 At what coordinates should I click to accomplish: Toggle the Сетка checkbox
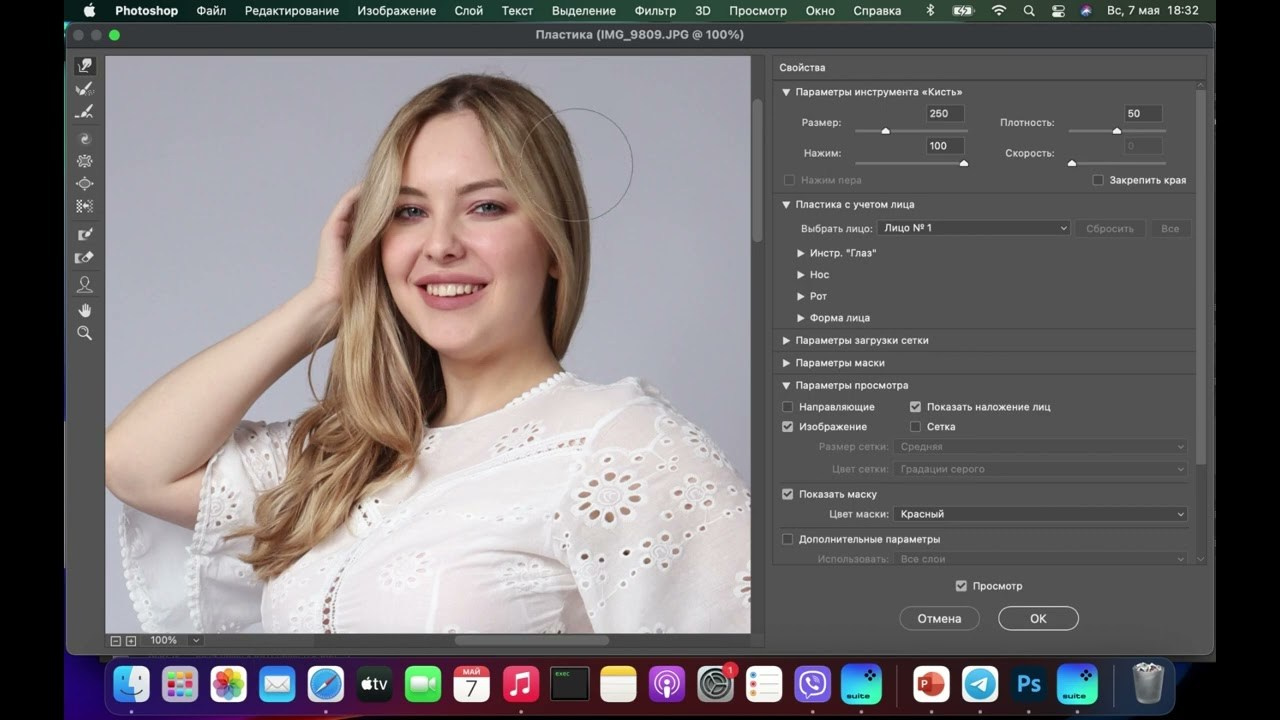coord(915,427)
